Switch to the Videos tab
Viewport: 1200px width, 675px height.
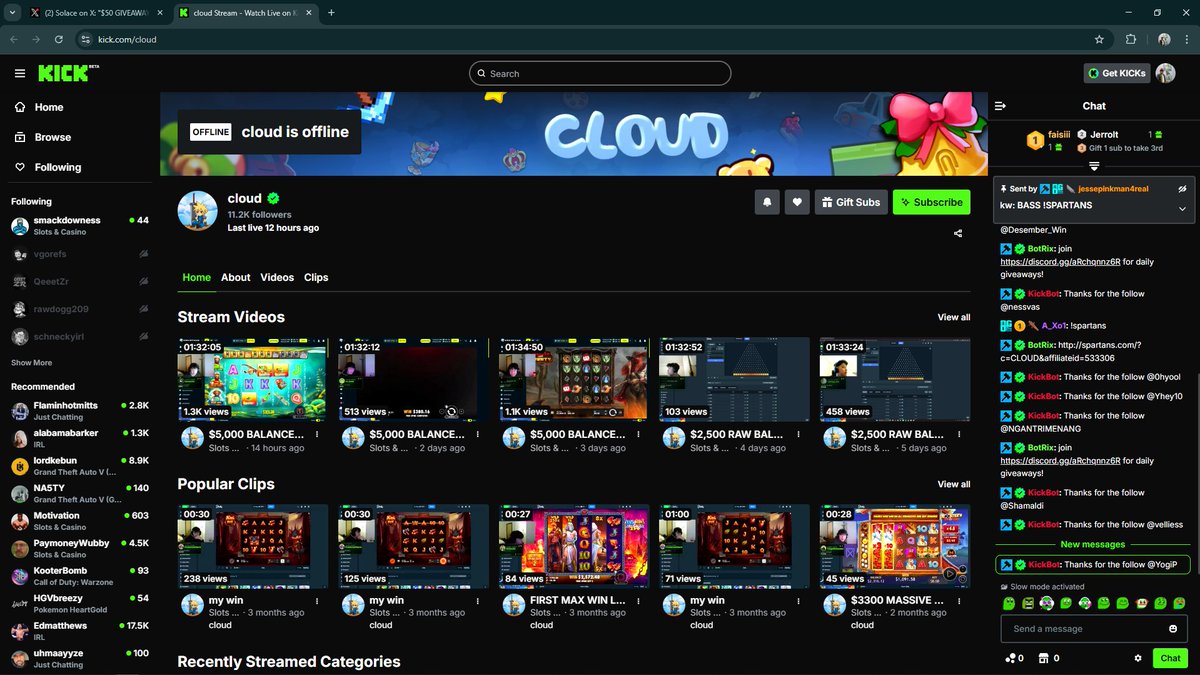click(277, 277)
